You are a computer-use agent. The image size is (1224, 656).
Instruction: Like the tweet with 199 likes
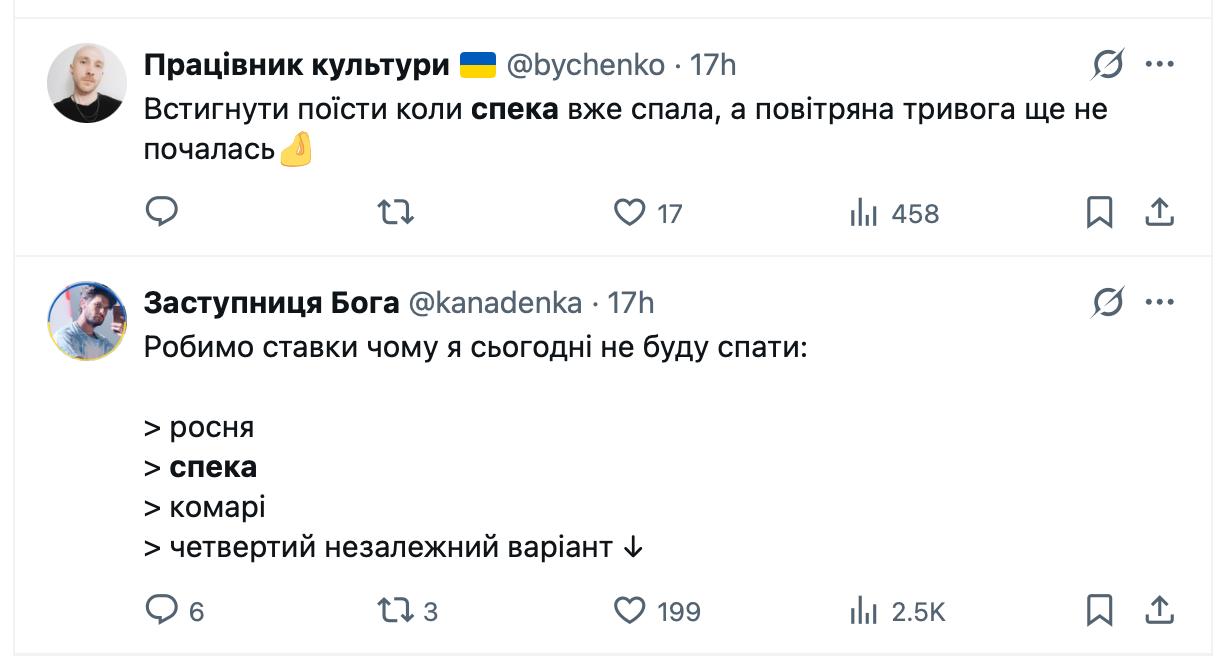point(629,610)
